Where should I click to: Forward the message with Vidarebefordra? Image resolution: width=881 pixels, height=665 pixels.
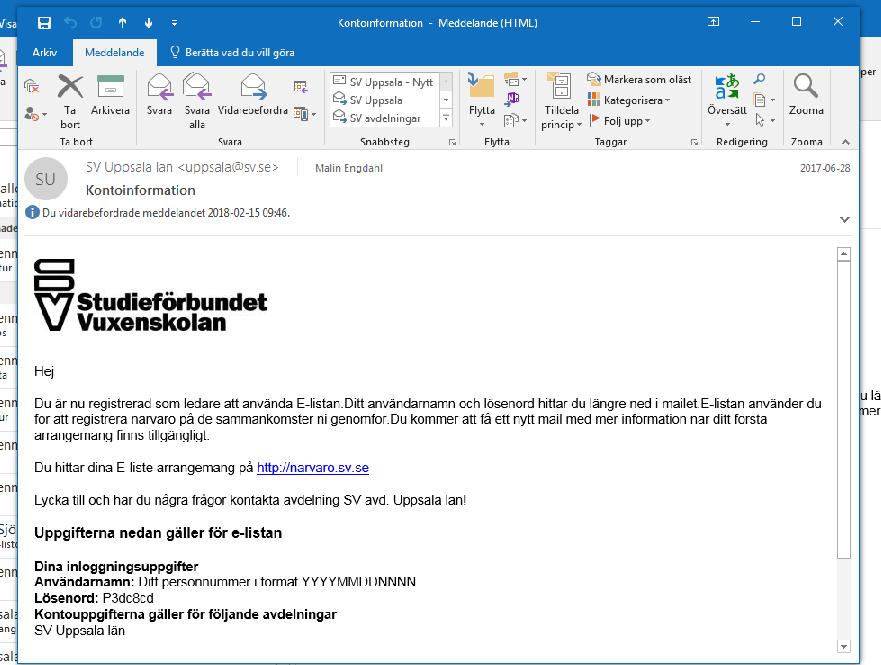(253, 95)
